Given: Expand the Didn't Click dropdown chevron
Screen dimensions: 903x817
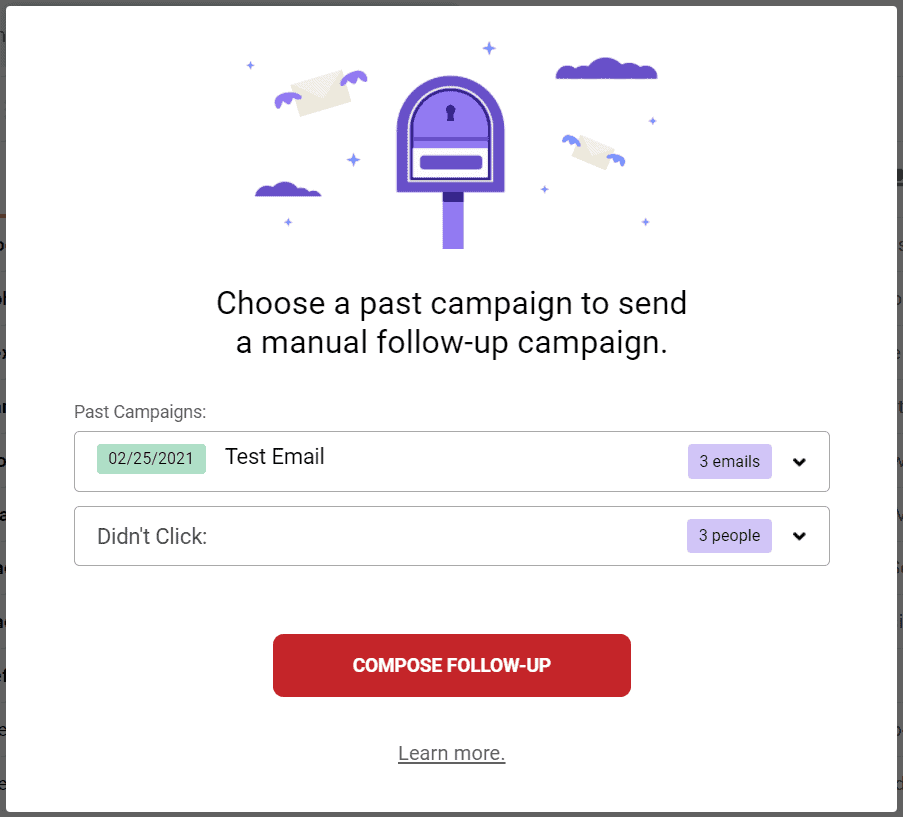Looking at the screenshot, I should coord(799,536).
